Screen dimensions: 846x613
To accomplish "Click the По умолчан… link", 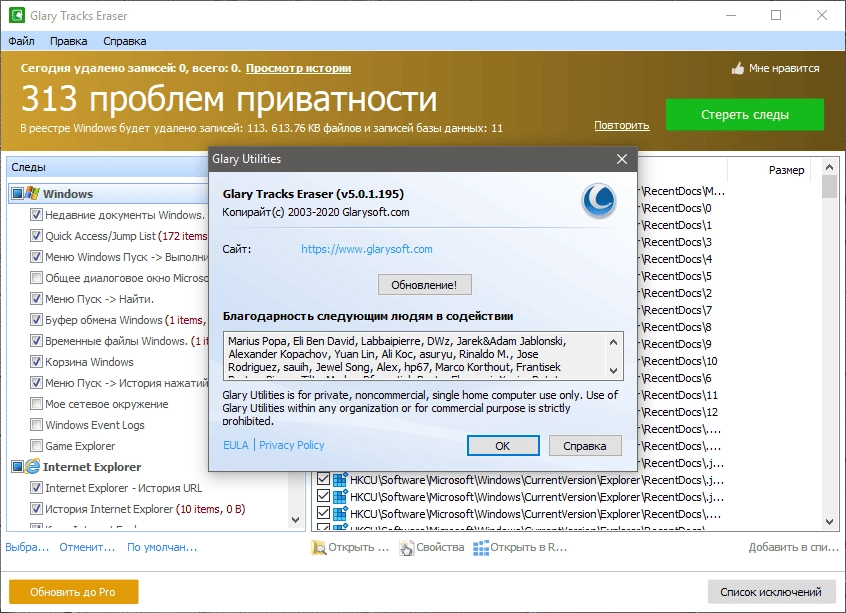I will pyautogui.click(x=162, y=547).
